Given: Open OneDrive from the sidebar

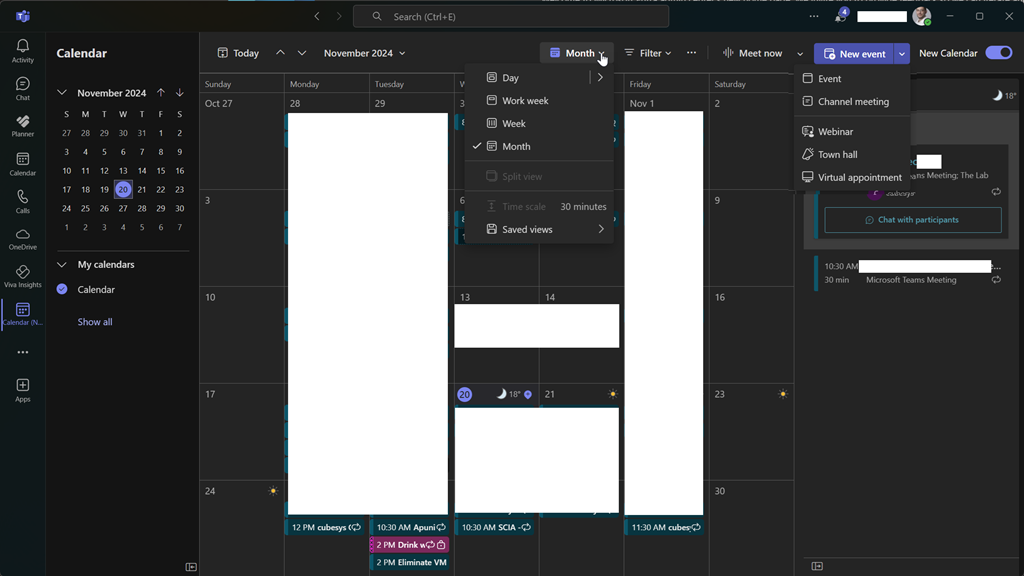Looking at the screenshot, I should coord(22,239).
